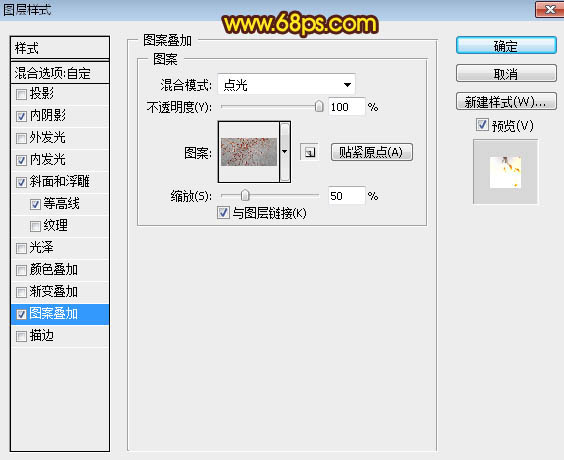Click the style preview thumbnail under 预览
The image size is (564, 460).
click(505, 172)
